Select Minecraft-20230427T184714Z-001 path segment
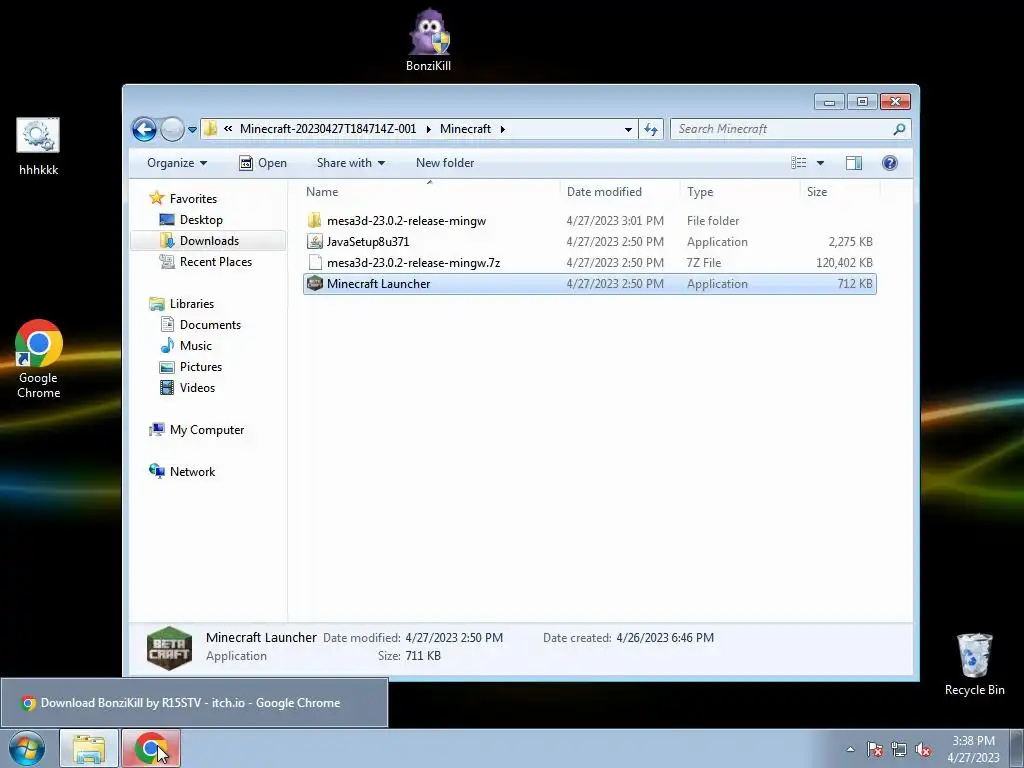Image resolution: width=1024 pixels, height=768 pixels. [x=328, y=129]
